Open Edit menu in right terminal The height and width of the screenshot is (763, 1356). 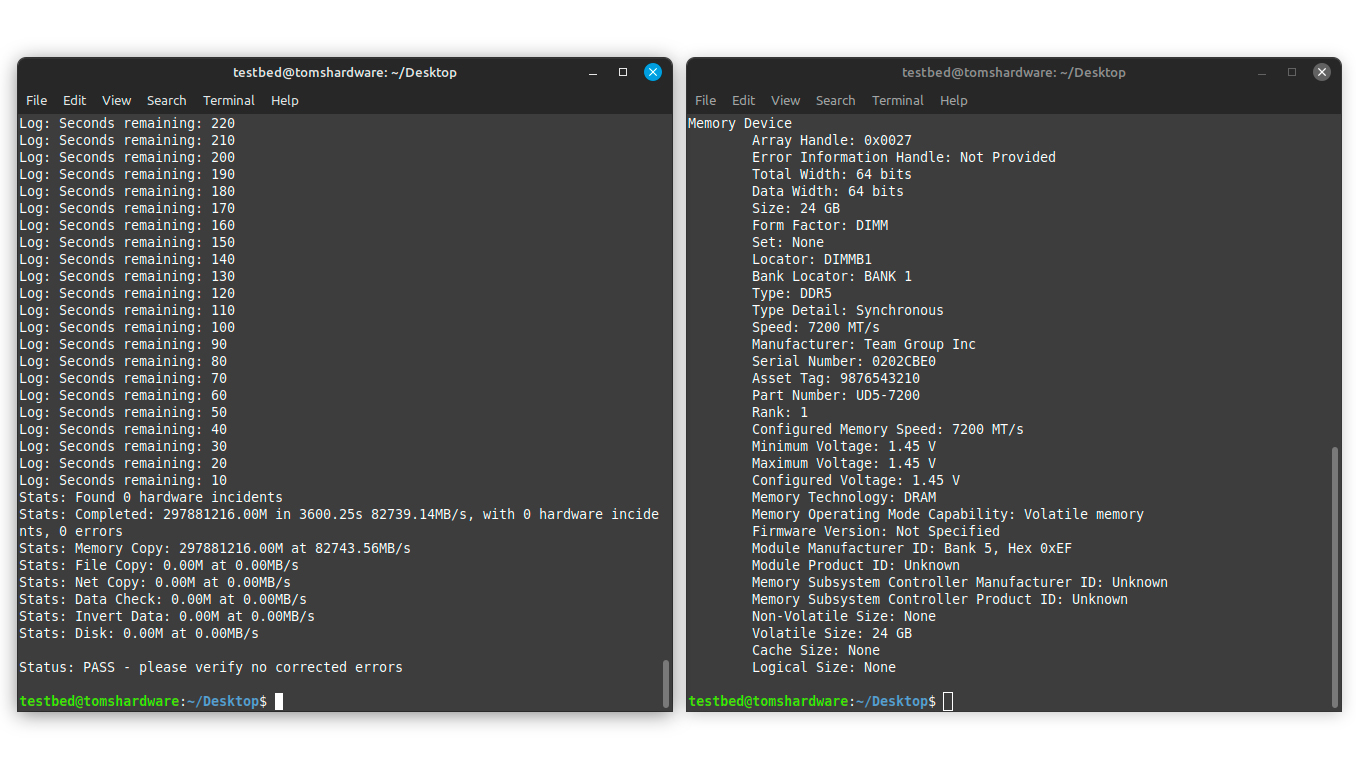tap(744, 100)
